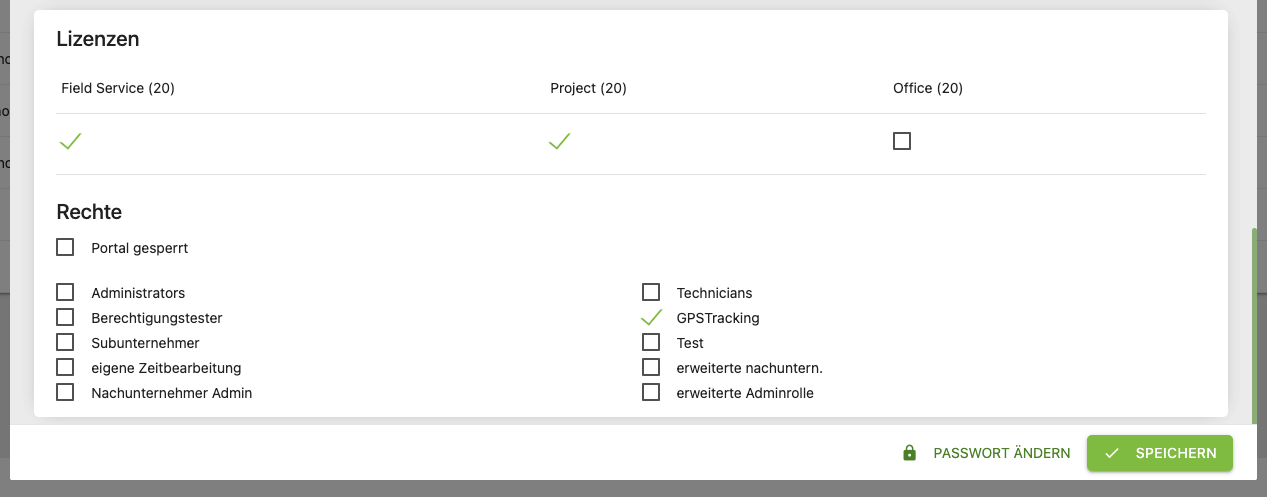
Task: Toggle the eigene Zeitbearbeitung checkbox
Action: (65, 367)
